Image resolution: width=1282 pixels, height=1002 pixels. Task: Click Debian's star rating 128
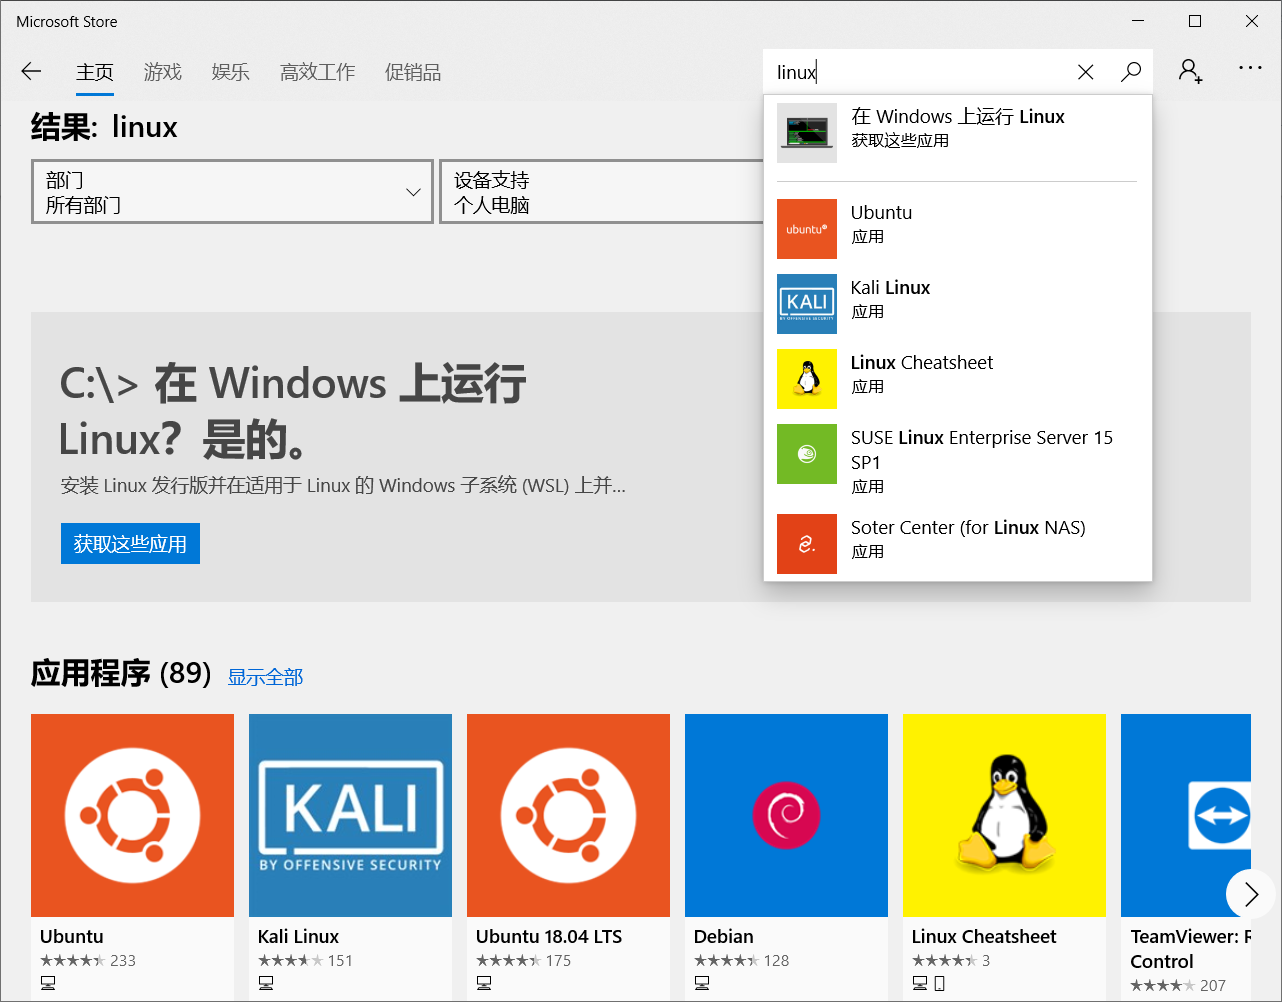click(x=742, y=961)
